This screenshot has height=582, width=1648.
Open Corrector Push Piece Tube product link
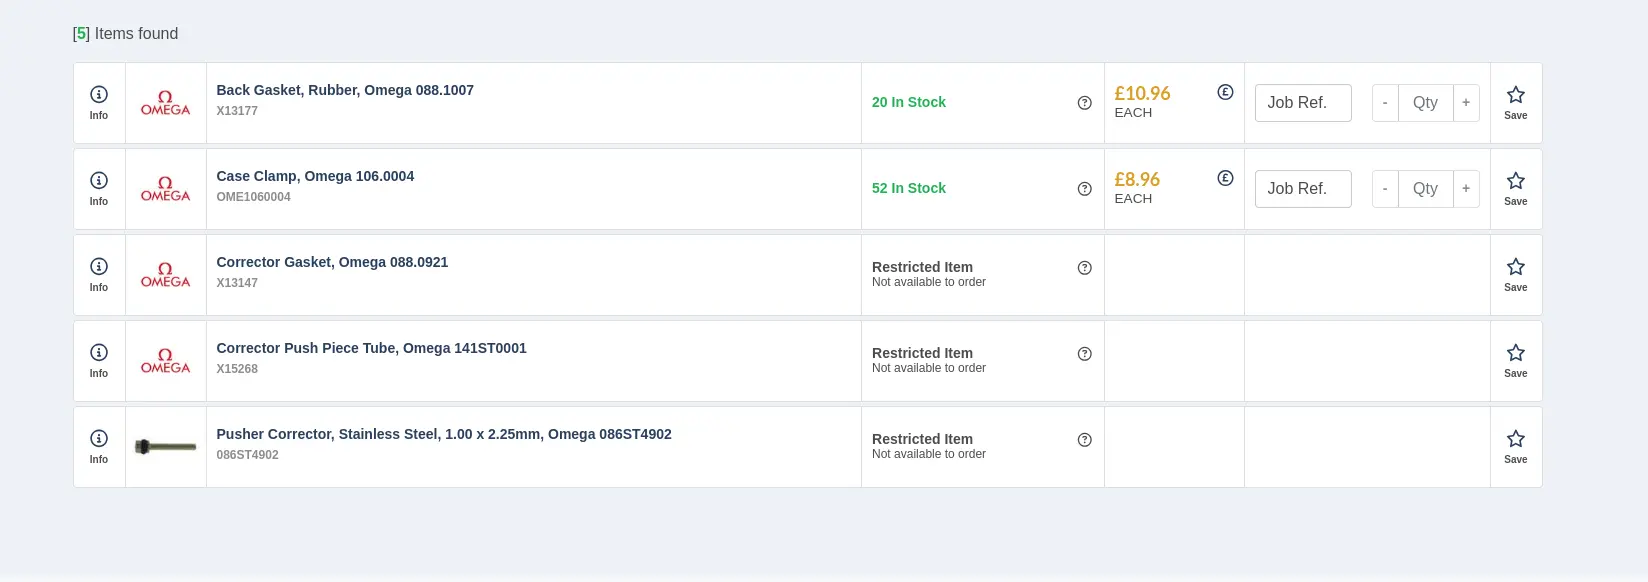(371, 348)
